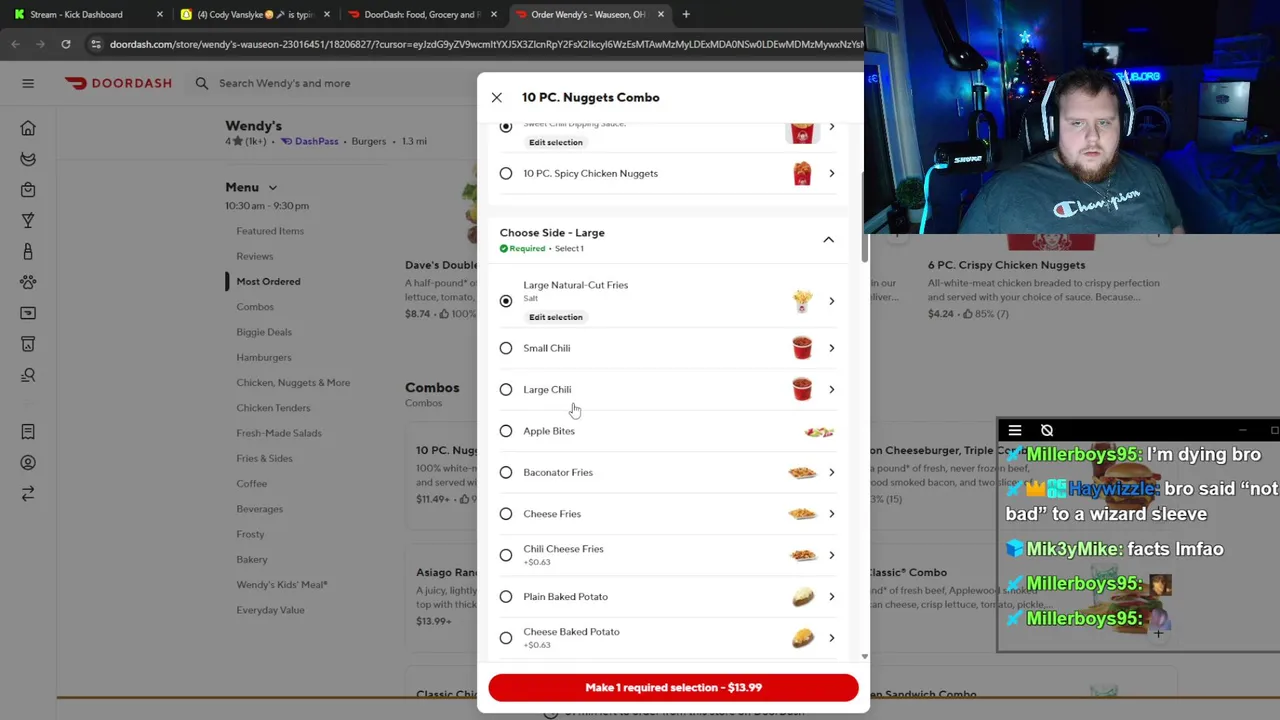Open 10 PC. Spicy Chicken Nuggets options arrow
Screen dimensions: 1280x720
(831, 174)
